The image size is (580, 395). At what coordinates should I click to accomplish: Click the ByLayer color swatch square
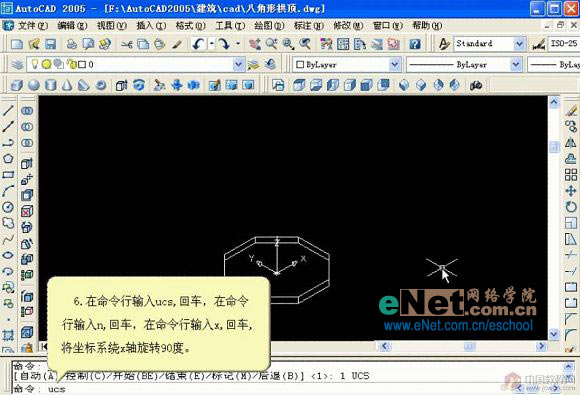pos(300,65)
